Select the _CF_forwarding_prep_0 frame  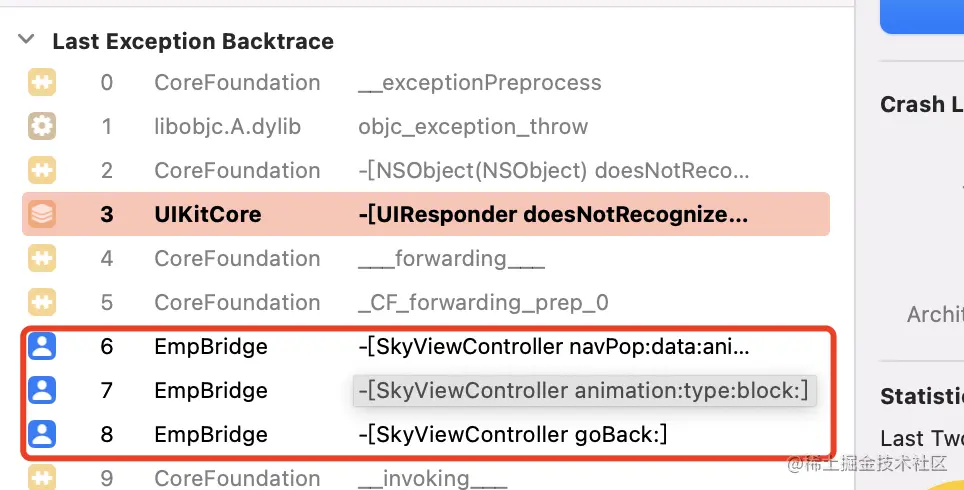(x=483, y=302)
